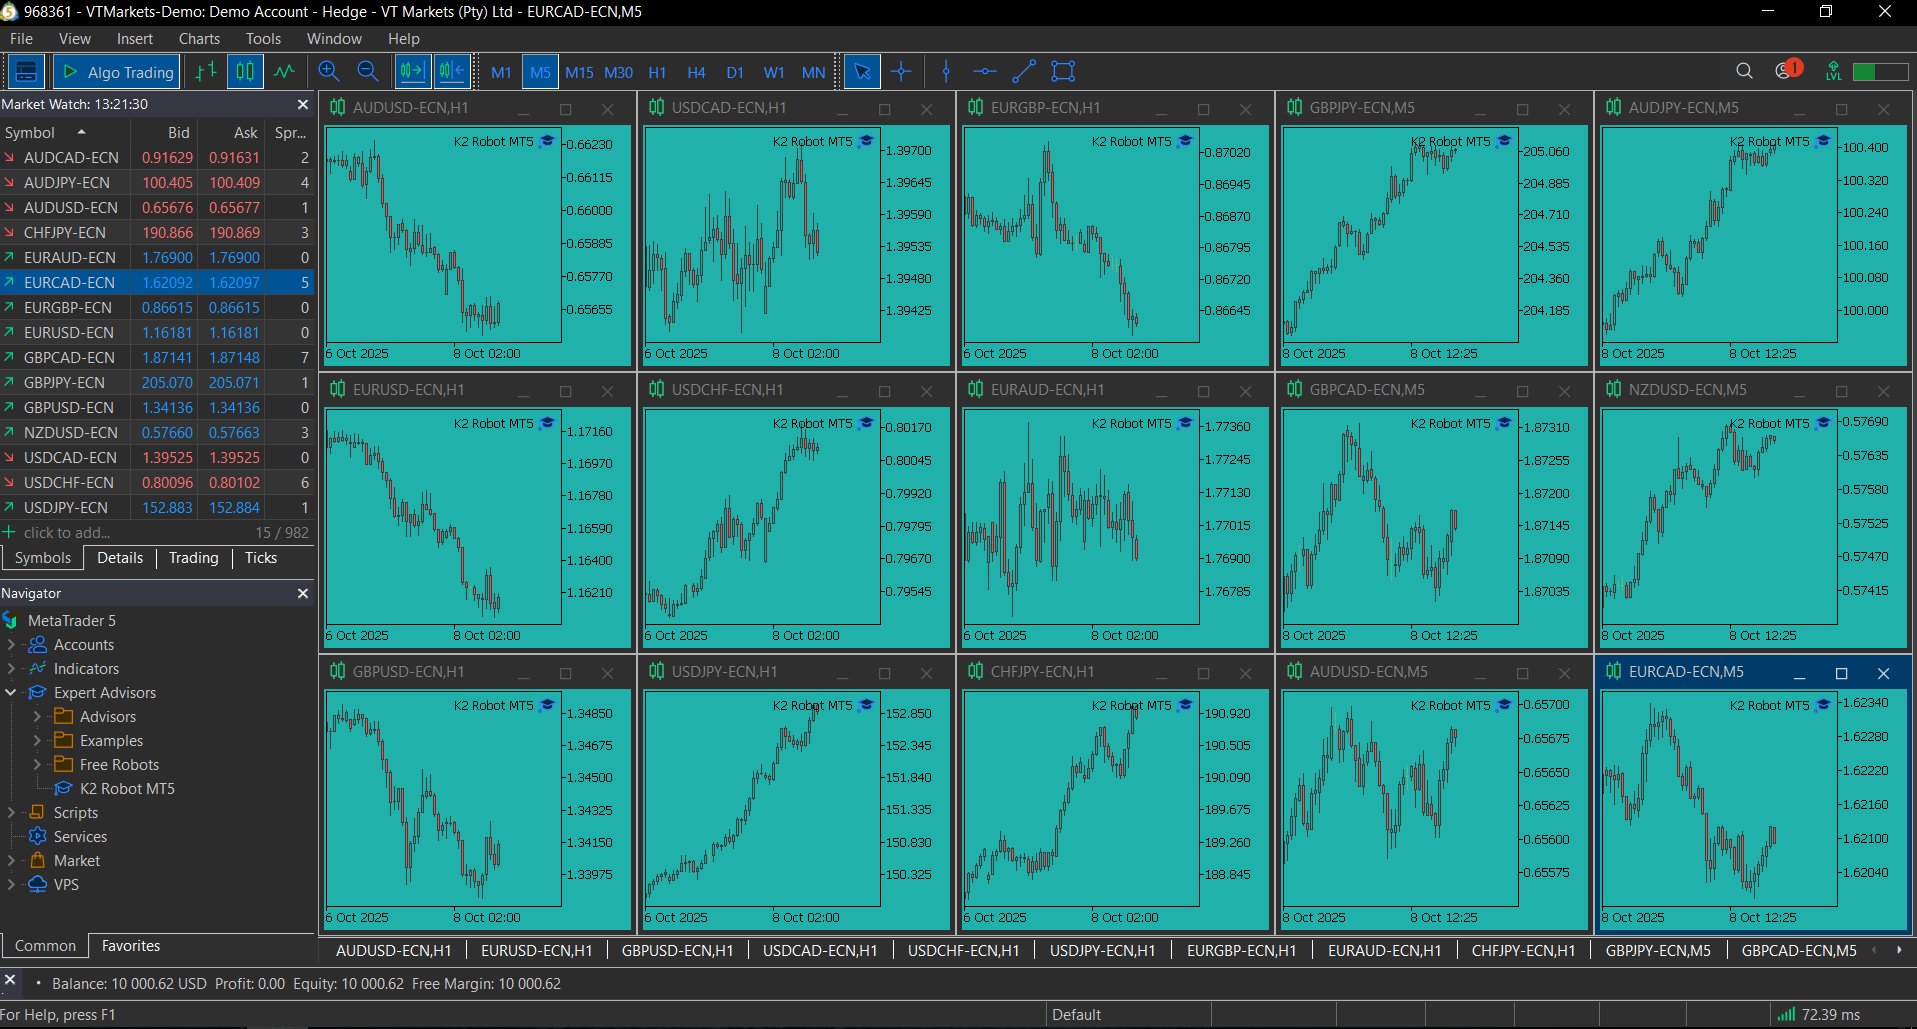Screen dimensions: 1917x1029
Task: Open the USDCHF-ECN,H1 chart tab
Action: [x=963, y=951]
